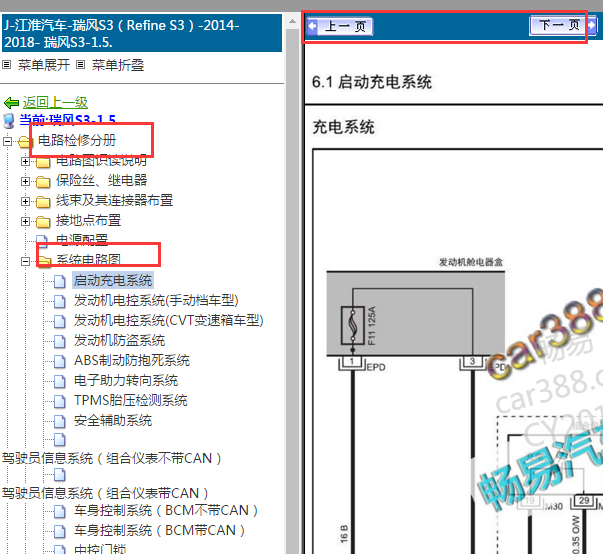Click page icon beside 启动充电系统
This screenshot has height=554, width=603.
click(x=60, y=281)
